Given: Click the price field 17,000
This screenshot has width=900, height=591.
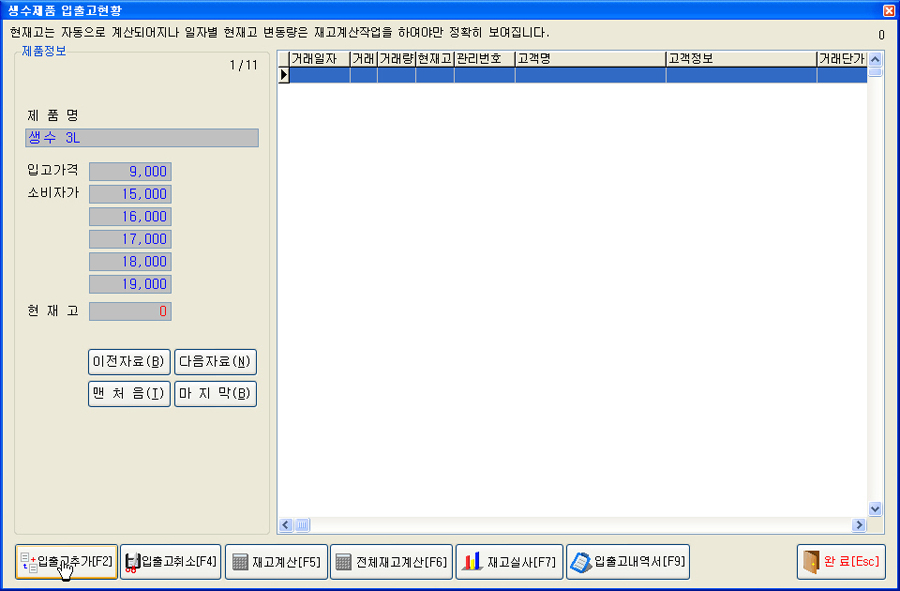Looking at the screenshot, I should pos(130,239).
